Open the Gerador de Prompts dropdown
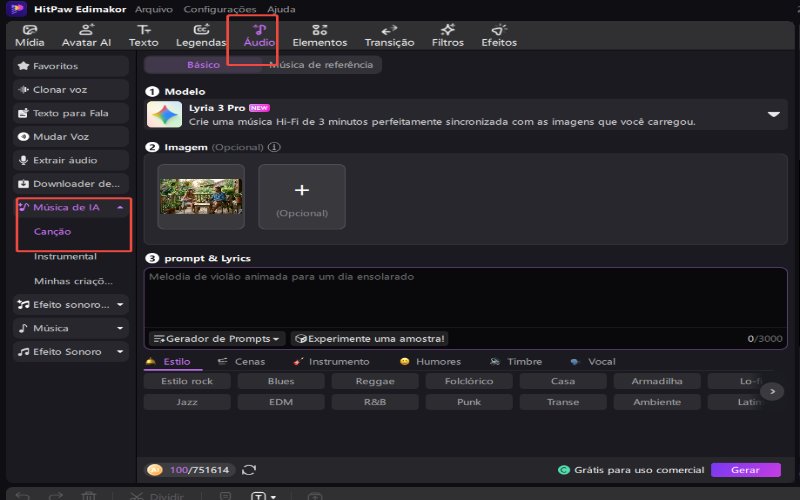The image size is (800, 500). (216, 338)
